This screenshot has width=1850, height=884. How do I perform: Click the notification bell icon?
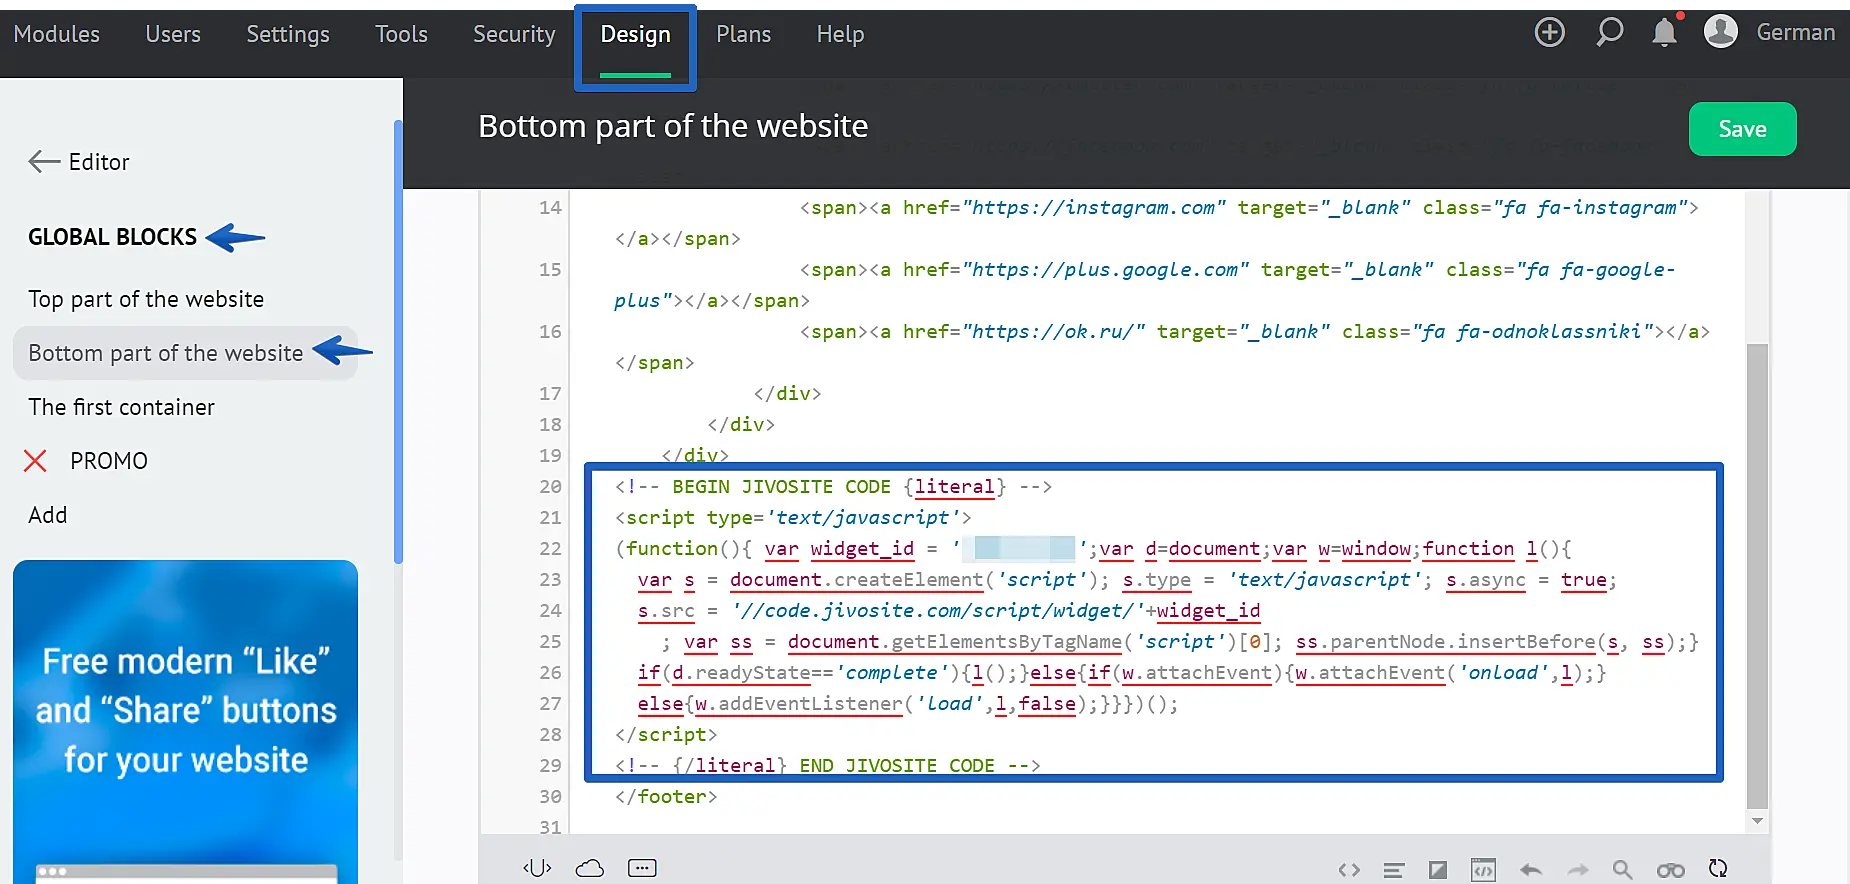coord(1664,33)
